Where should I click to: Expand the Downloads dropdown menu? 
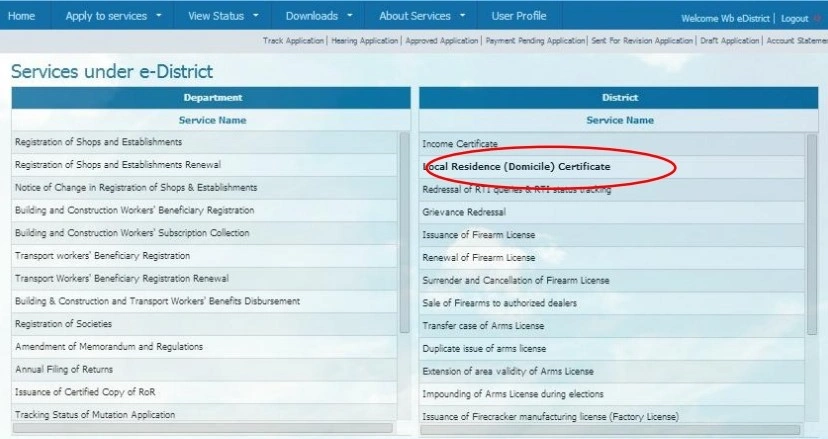pyautogui.click(x=318, y=16)
